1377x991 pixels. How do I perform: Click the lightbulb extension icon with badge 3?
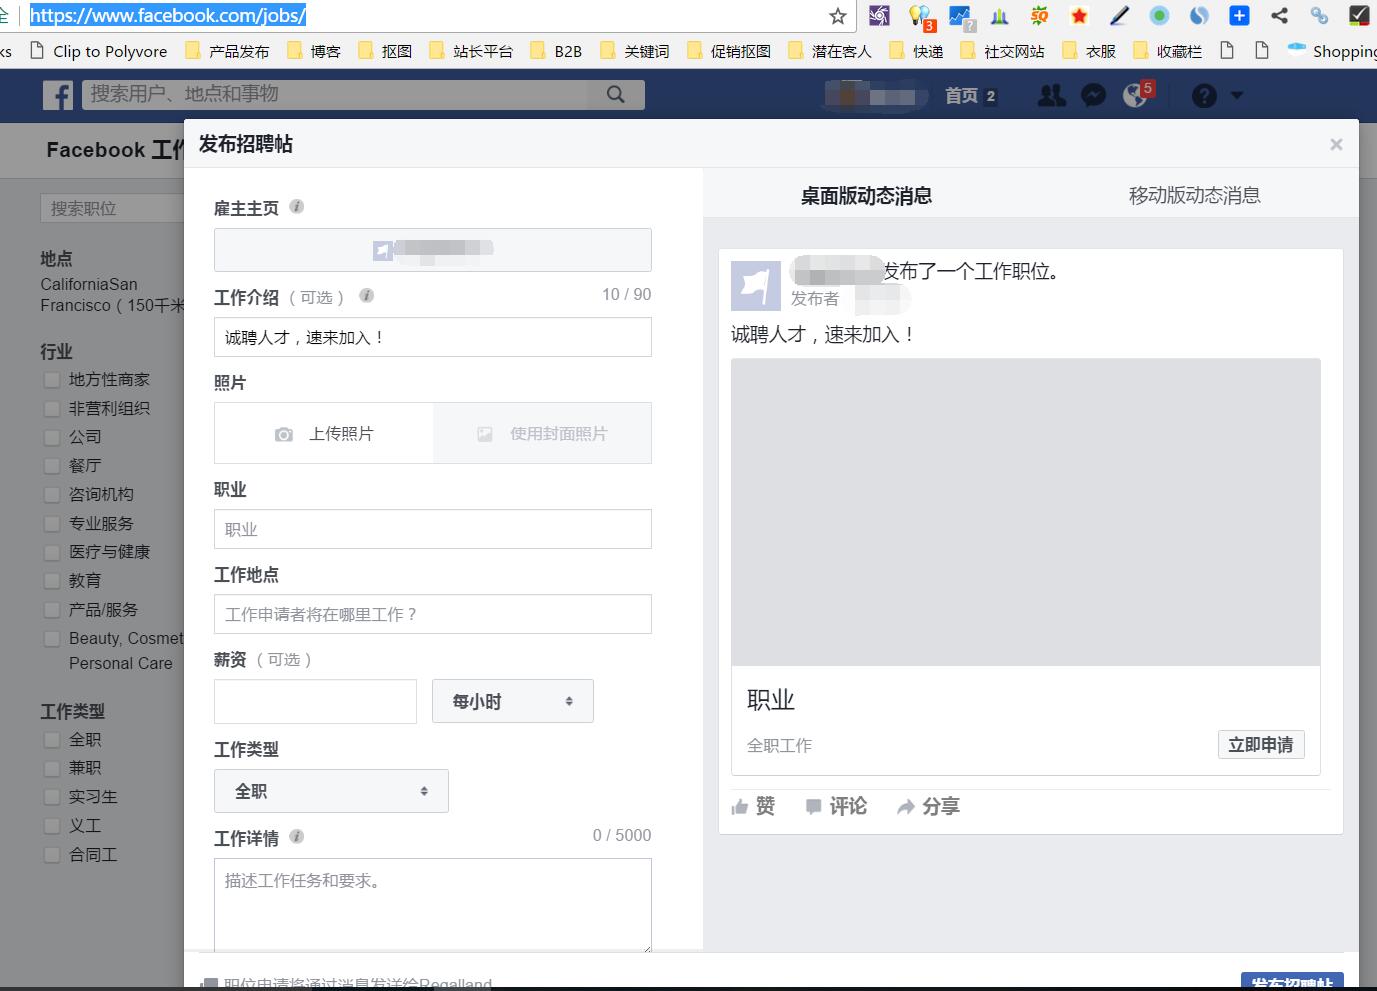920,17
